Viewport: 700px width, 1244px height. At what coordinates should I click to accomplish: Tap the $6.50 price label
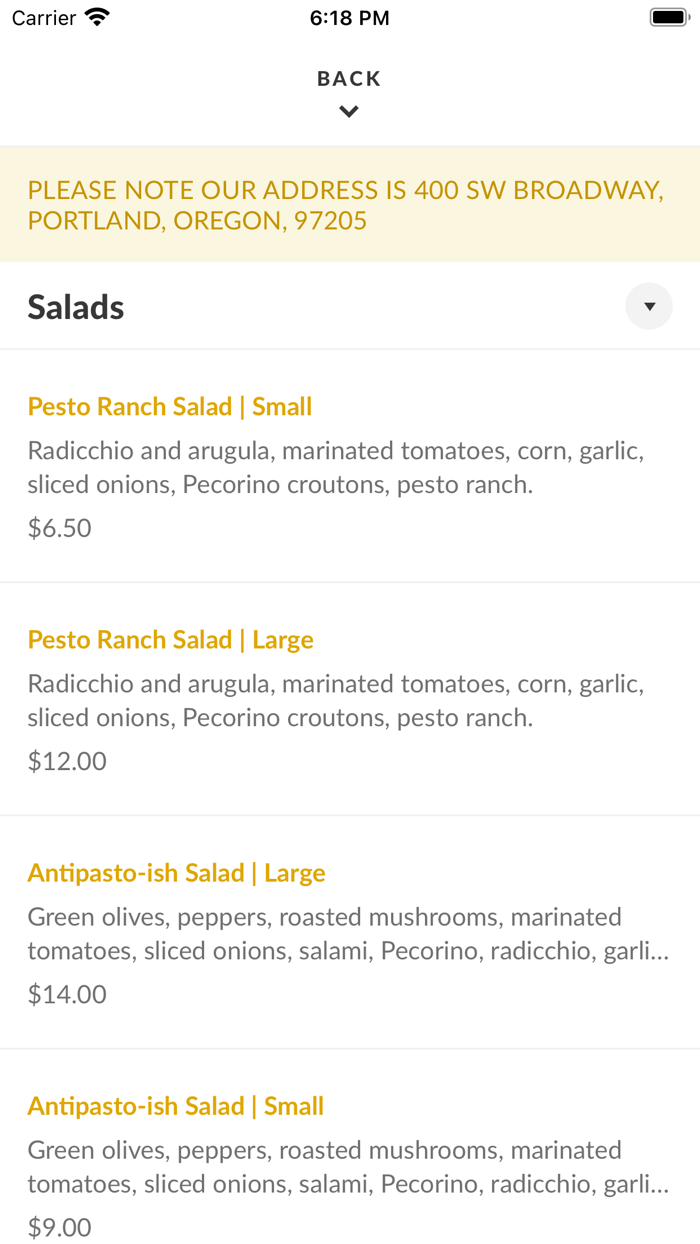click(59, 527)
